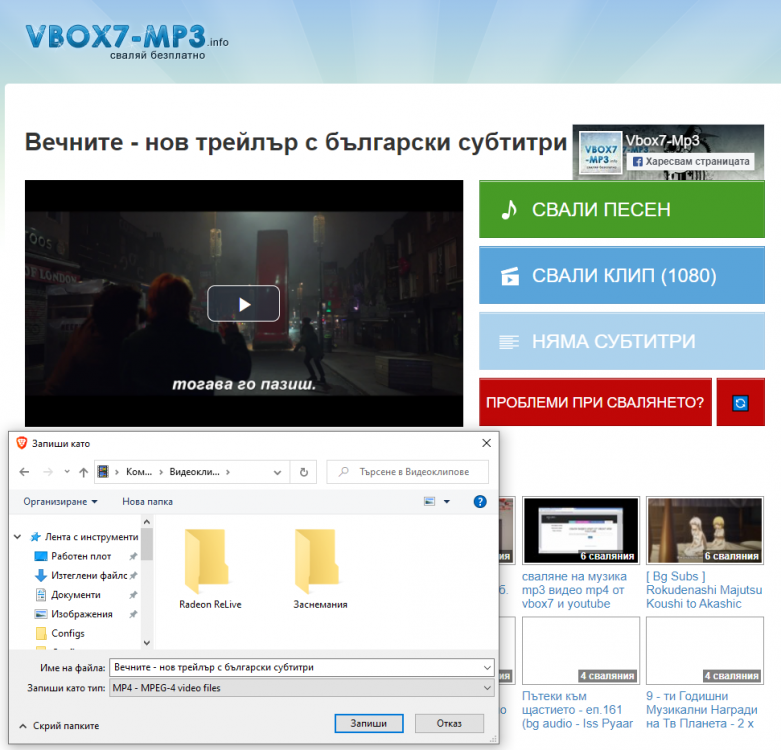This screenshot has width=781, height=750.
Task: Click the Търсене в Видеоклипове search box
Action: [x=407, y=472]
